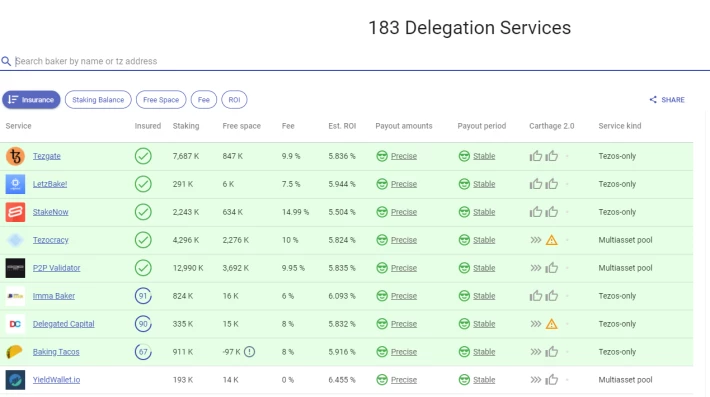Click Tezocracy's Multiasset pool label
The height and width of the screenshot is (397, 710).
pos(625,240)
